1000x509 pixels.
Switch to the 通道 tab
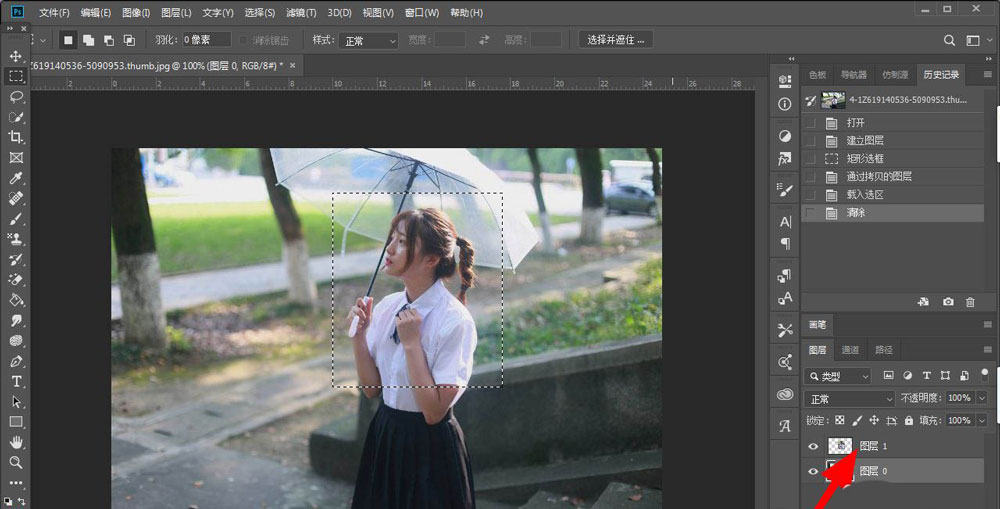click(849, 350)
